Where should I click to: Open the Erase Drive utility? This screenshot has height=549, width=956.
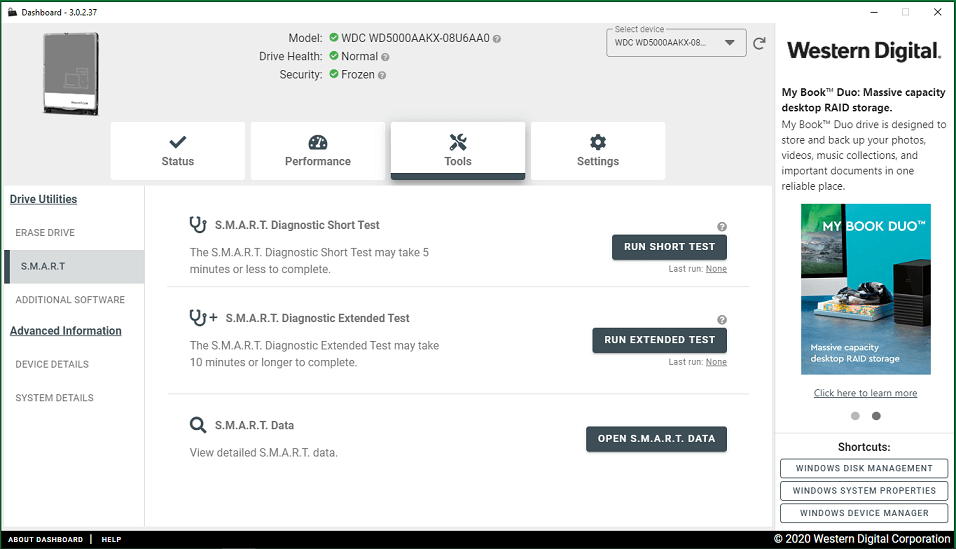[45, 233]
